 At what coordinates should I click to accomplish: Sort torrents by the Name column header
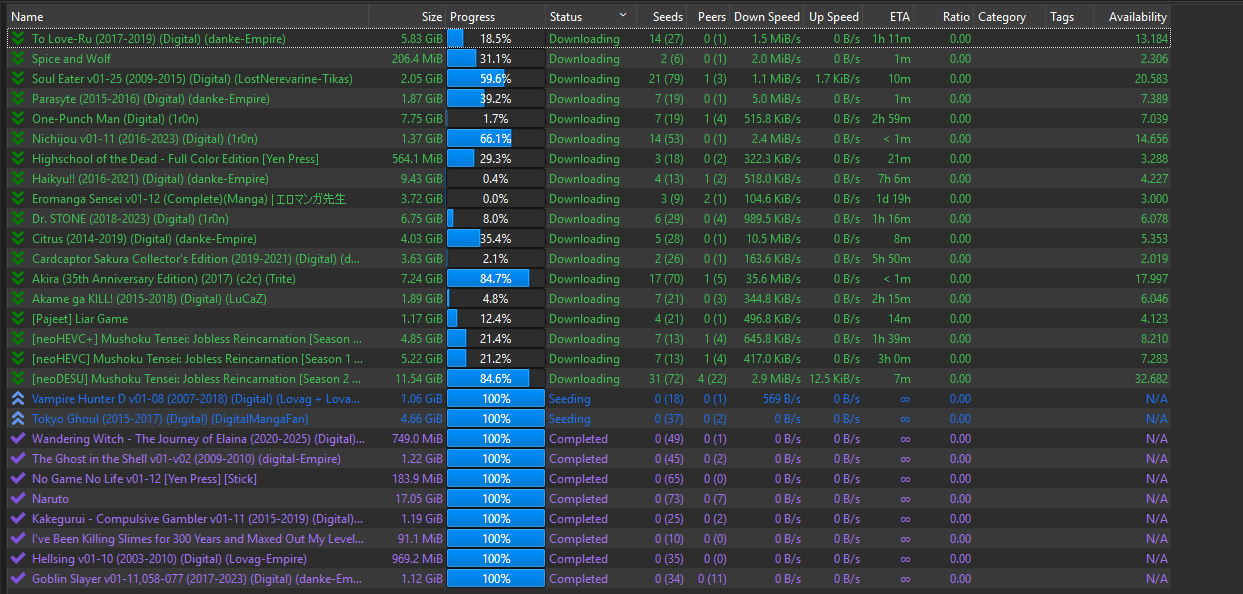pyautogui.click(x=27, y=16)
